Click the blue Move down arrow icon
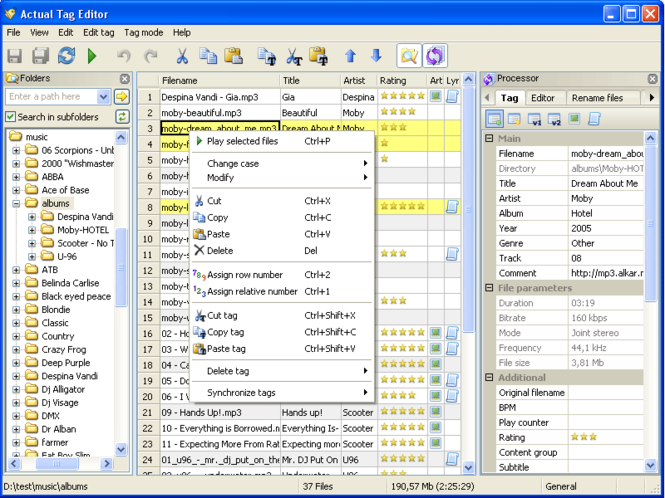Image resolution: width=665 pixels, height=498 pixels. pos(376,56)
